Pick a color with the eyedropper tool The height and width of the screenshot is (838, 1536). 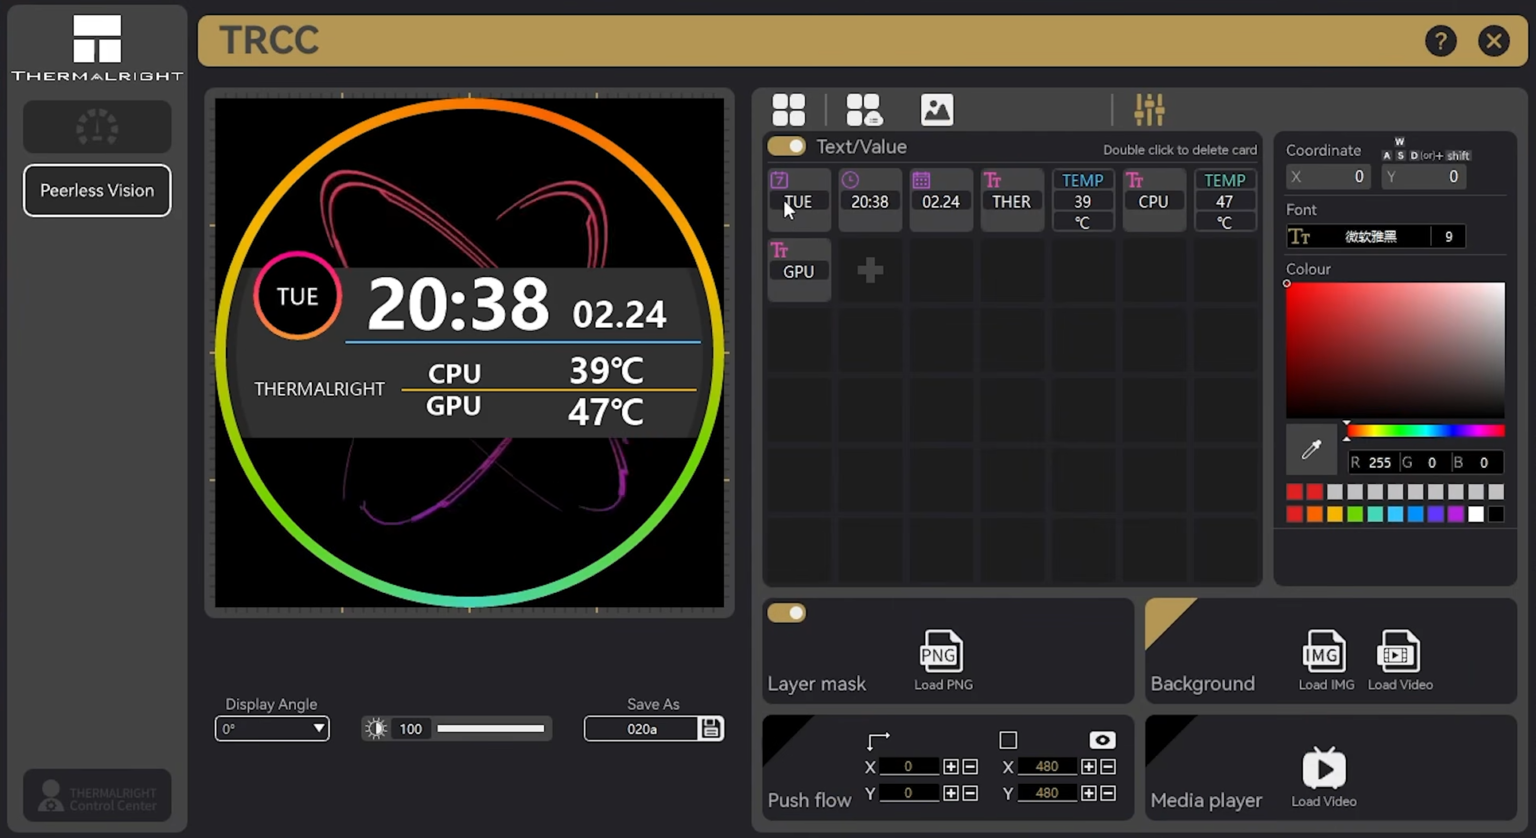(x=1311, y=449)
